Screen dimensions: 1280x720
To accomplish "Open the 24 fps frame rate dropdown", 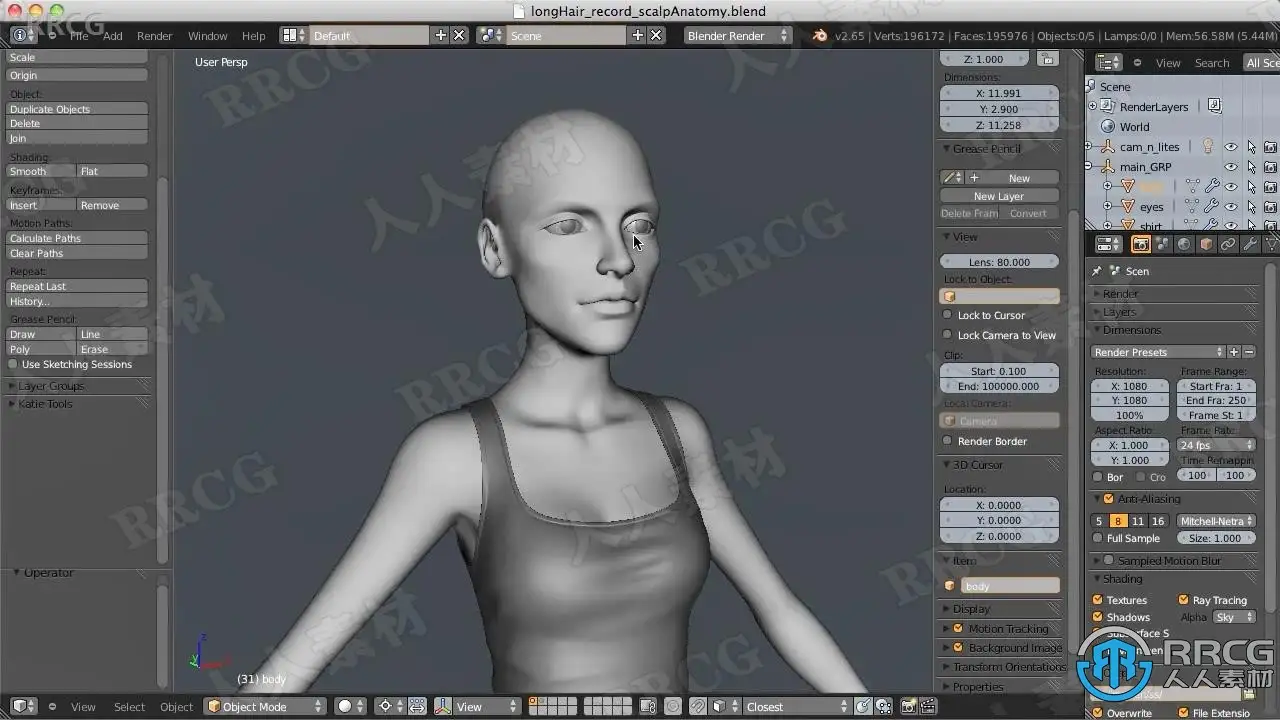I will point(1216,445).
